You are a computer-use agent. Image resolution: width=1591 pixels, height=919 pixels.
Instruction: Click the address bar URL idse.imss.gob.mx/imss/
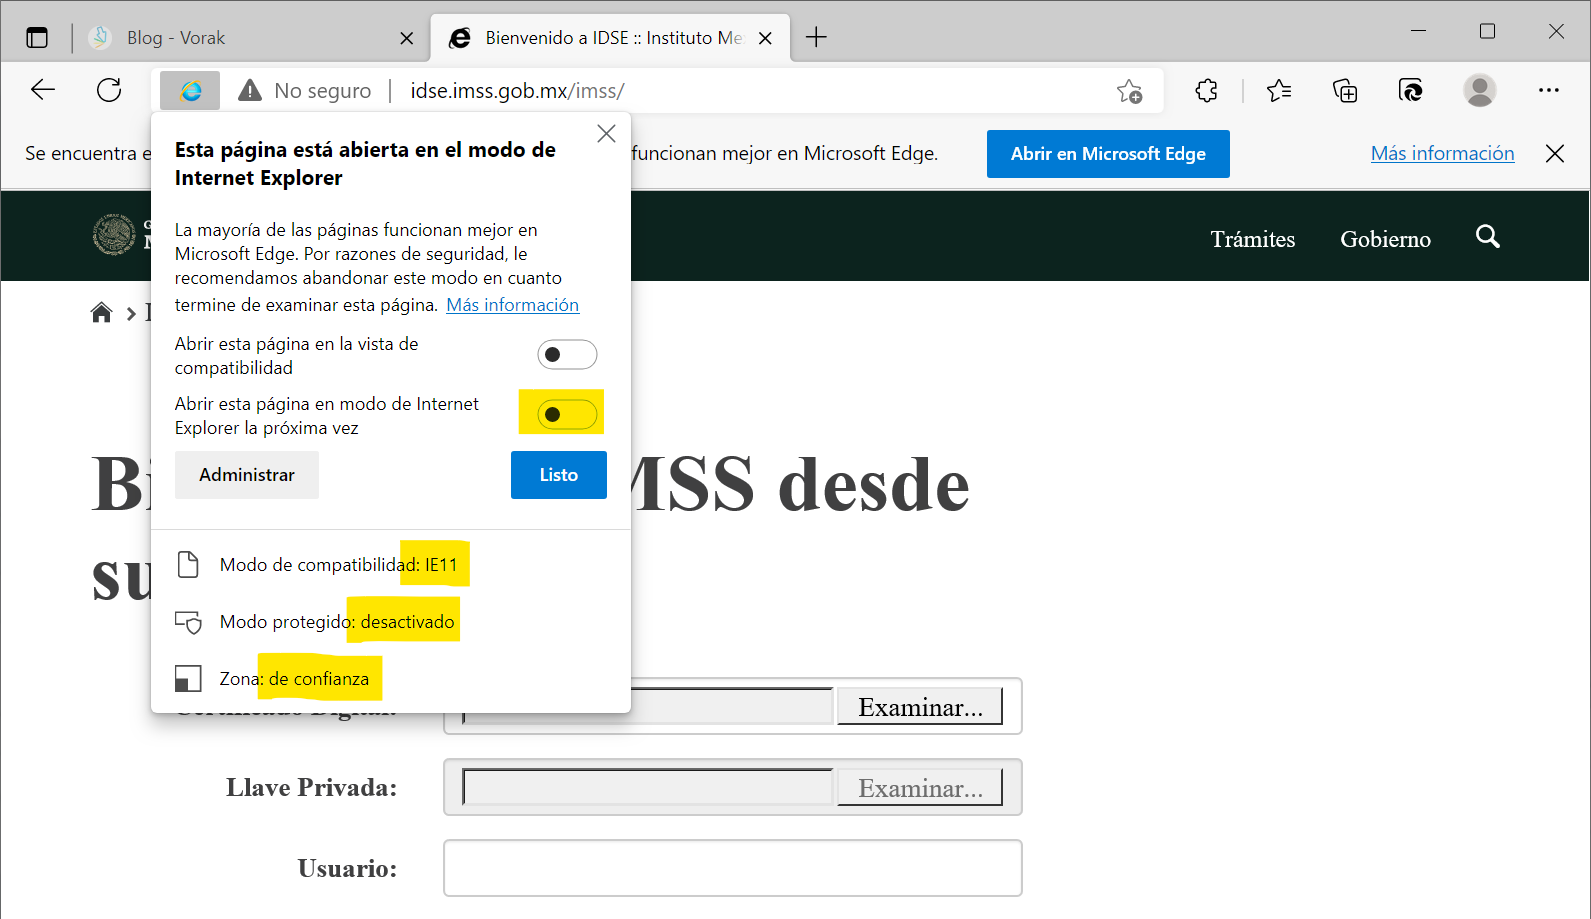click(517, 91)
